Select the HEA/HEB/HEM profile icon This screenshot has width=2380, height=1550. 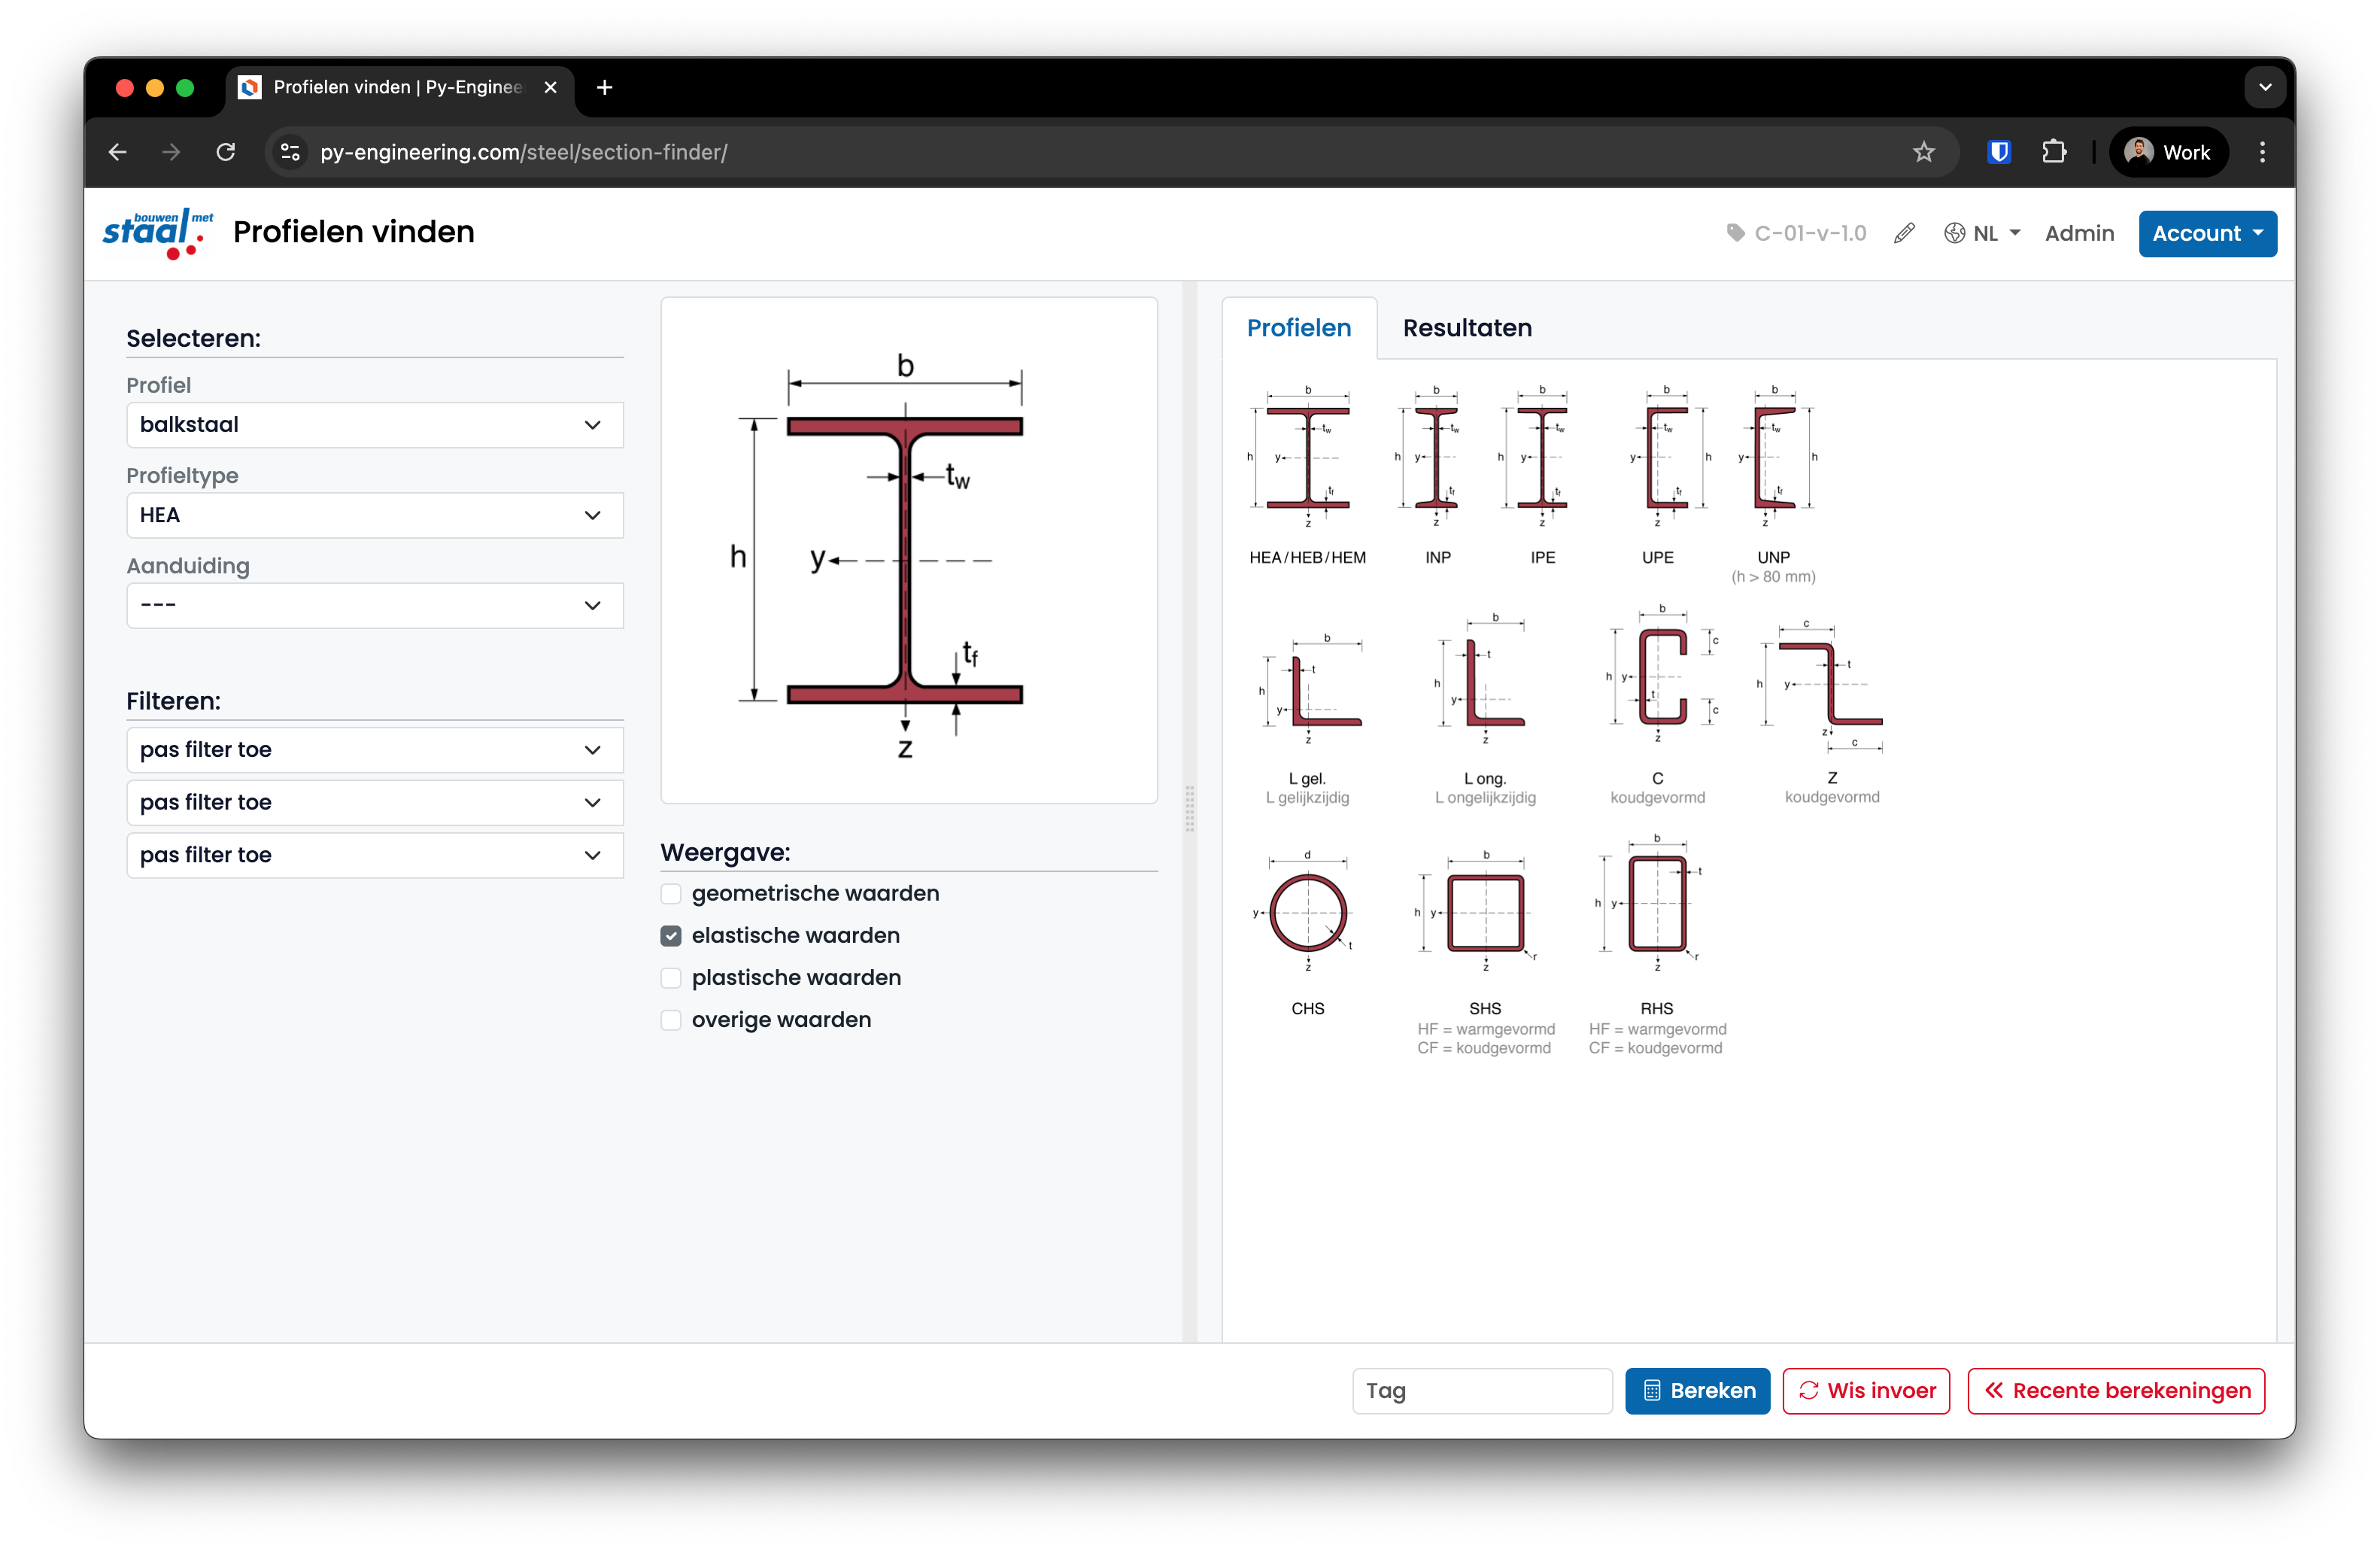coord(1307,460)
